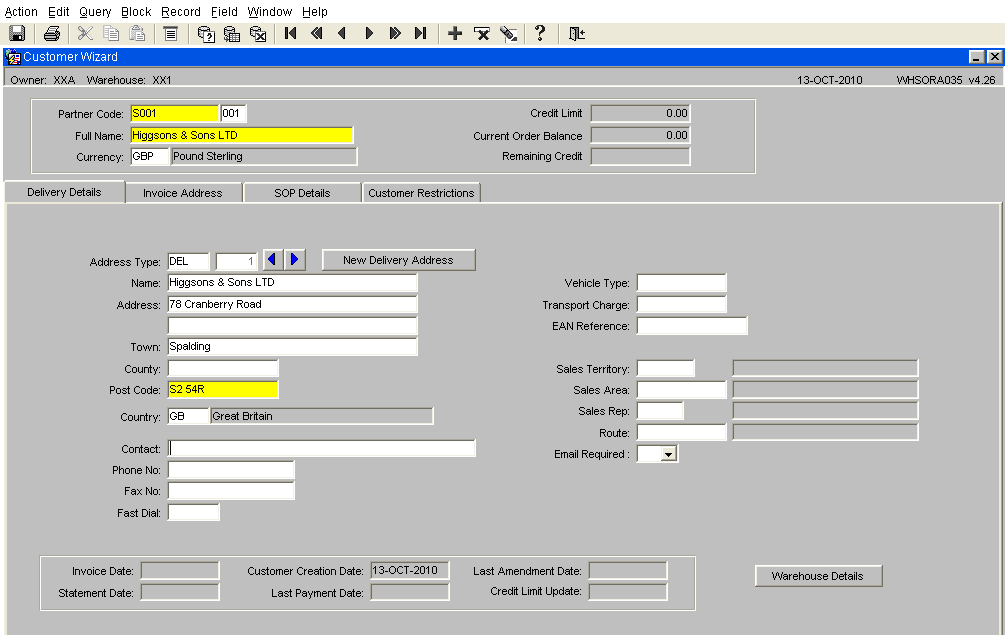Go to previous block double-arrow icon

click(317, 33)
